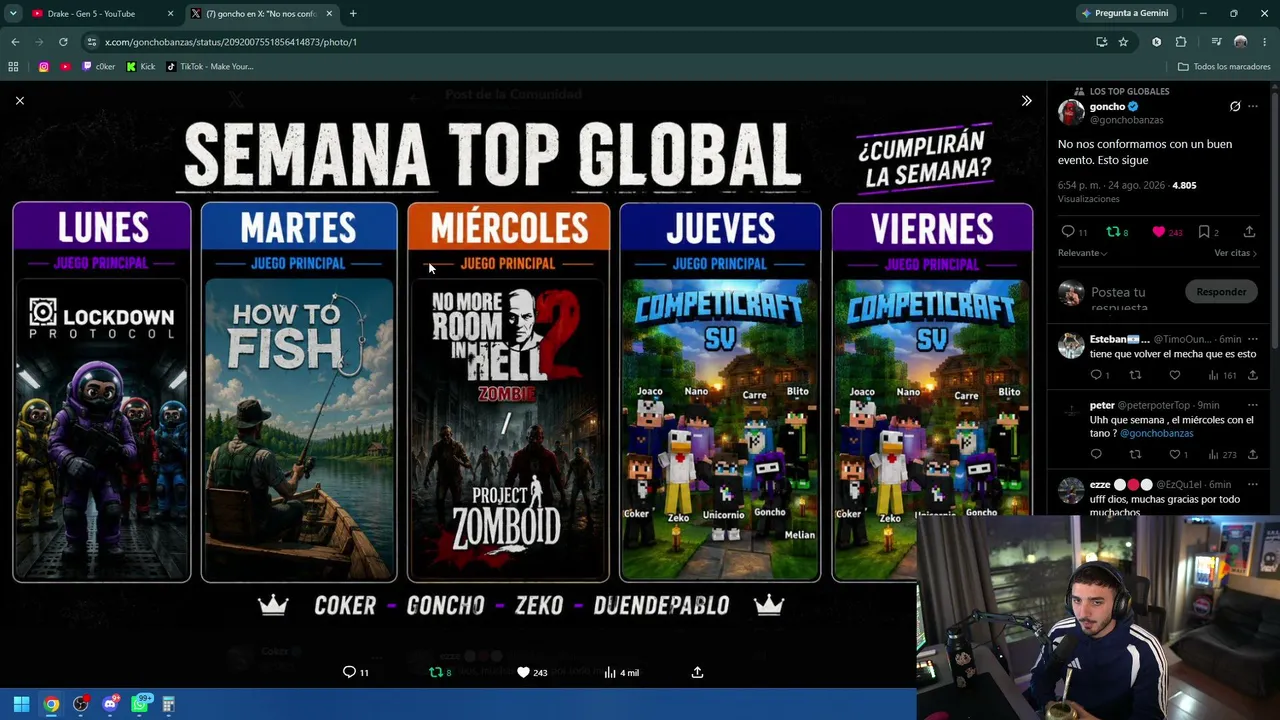Screen dimensions: 1280x720
Task: Close the photo viewer with the X
Action: pos(20,100)
